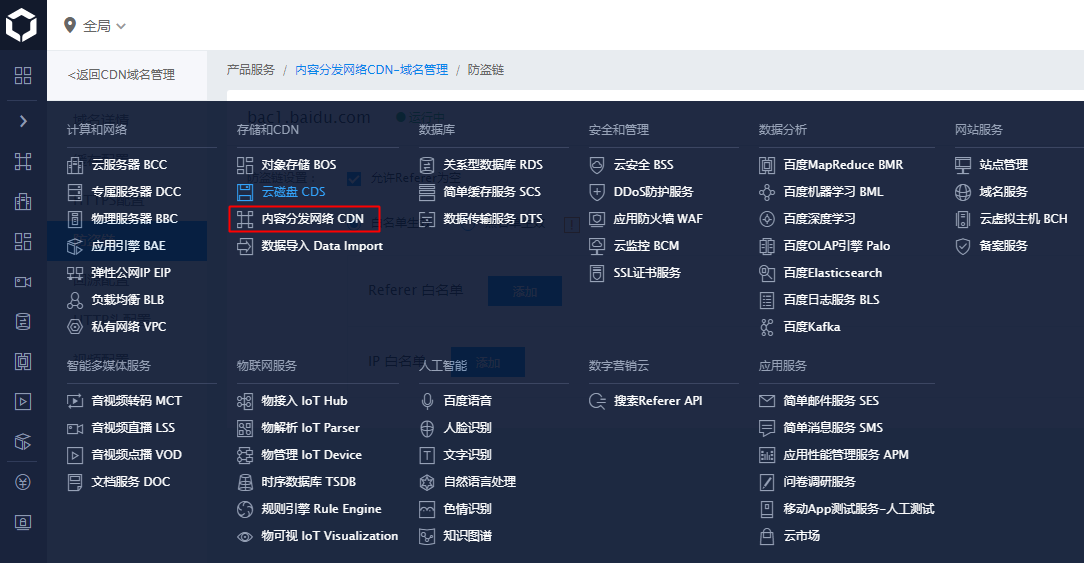Image resolution: width=1084 pixels, height=563 pixels.
Task: Click the sidebar video camera icon
Action: coord(23,282)
